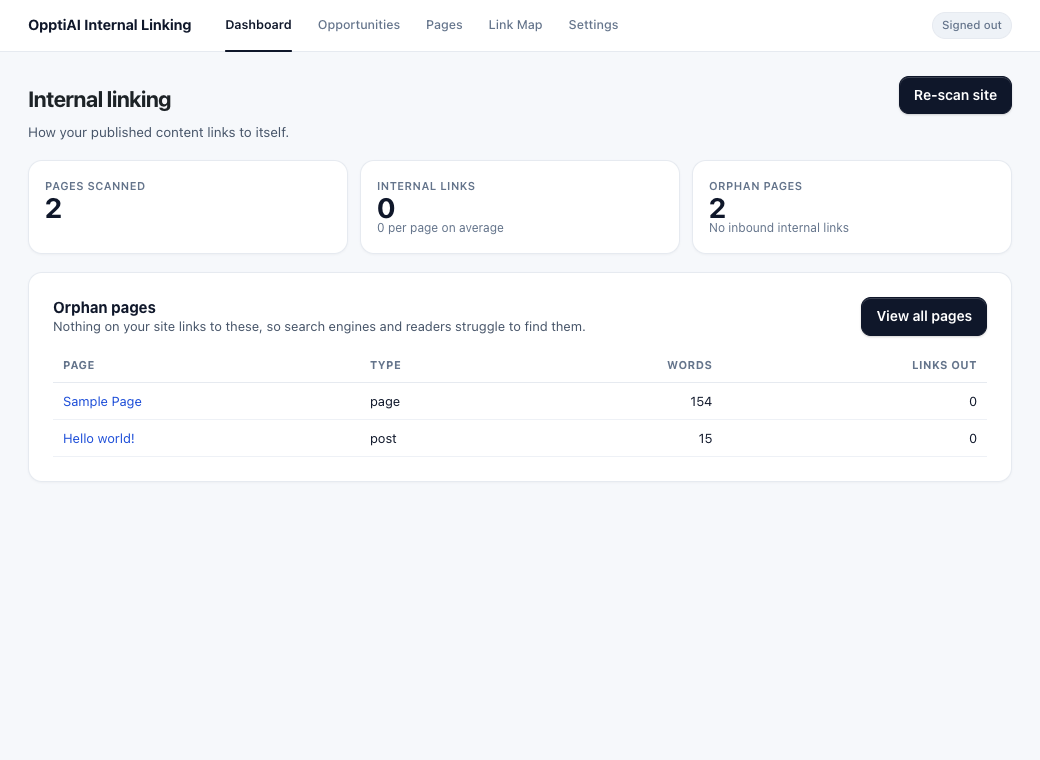Select the Pages Scanned stat card
This screenshot has height=760, width=1040.
tap(188, 207)
